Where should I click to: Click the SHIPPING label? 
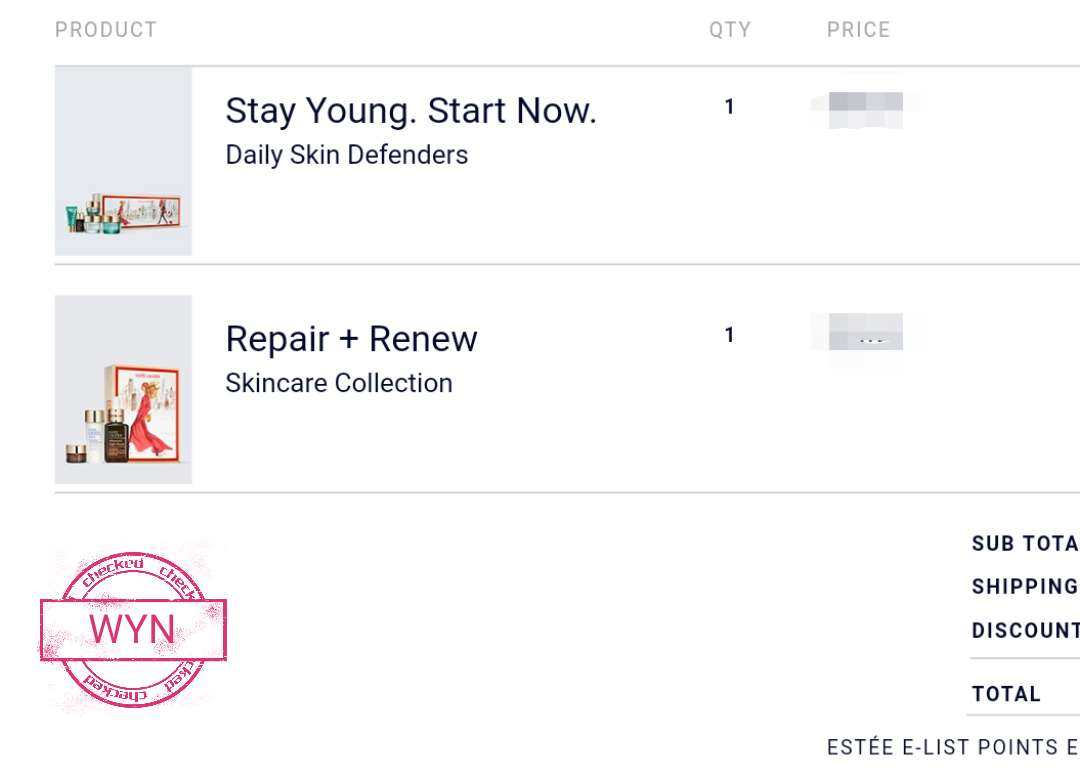(x=1026, y=587)
